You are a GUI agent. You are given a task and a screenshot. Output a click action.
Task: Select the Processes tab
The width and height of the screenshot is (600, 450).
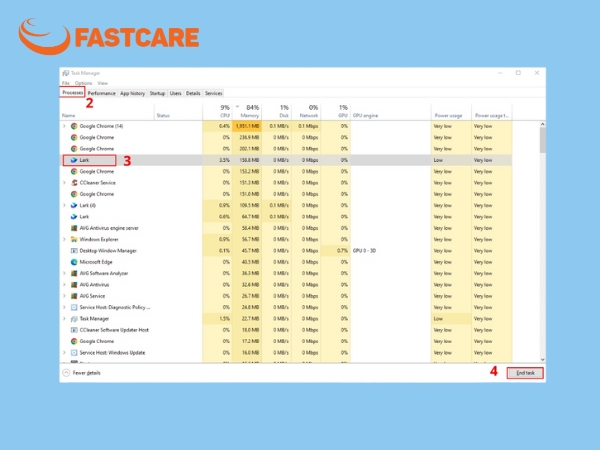point(72,93)
